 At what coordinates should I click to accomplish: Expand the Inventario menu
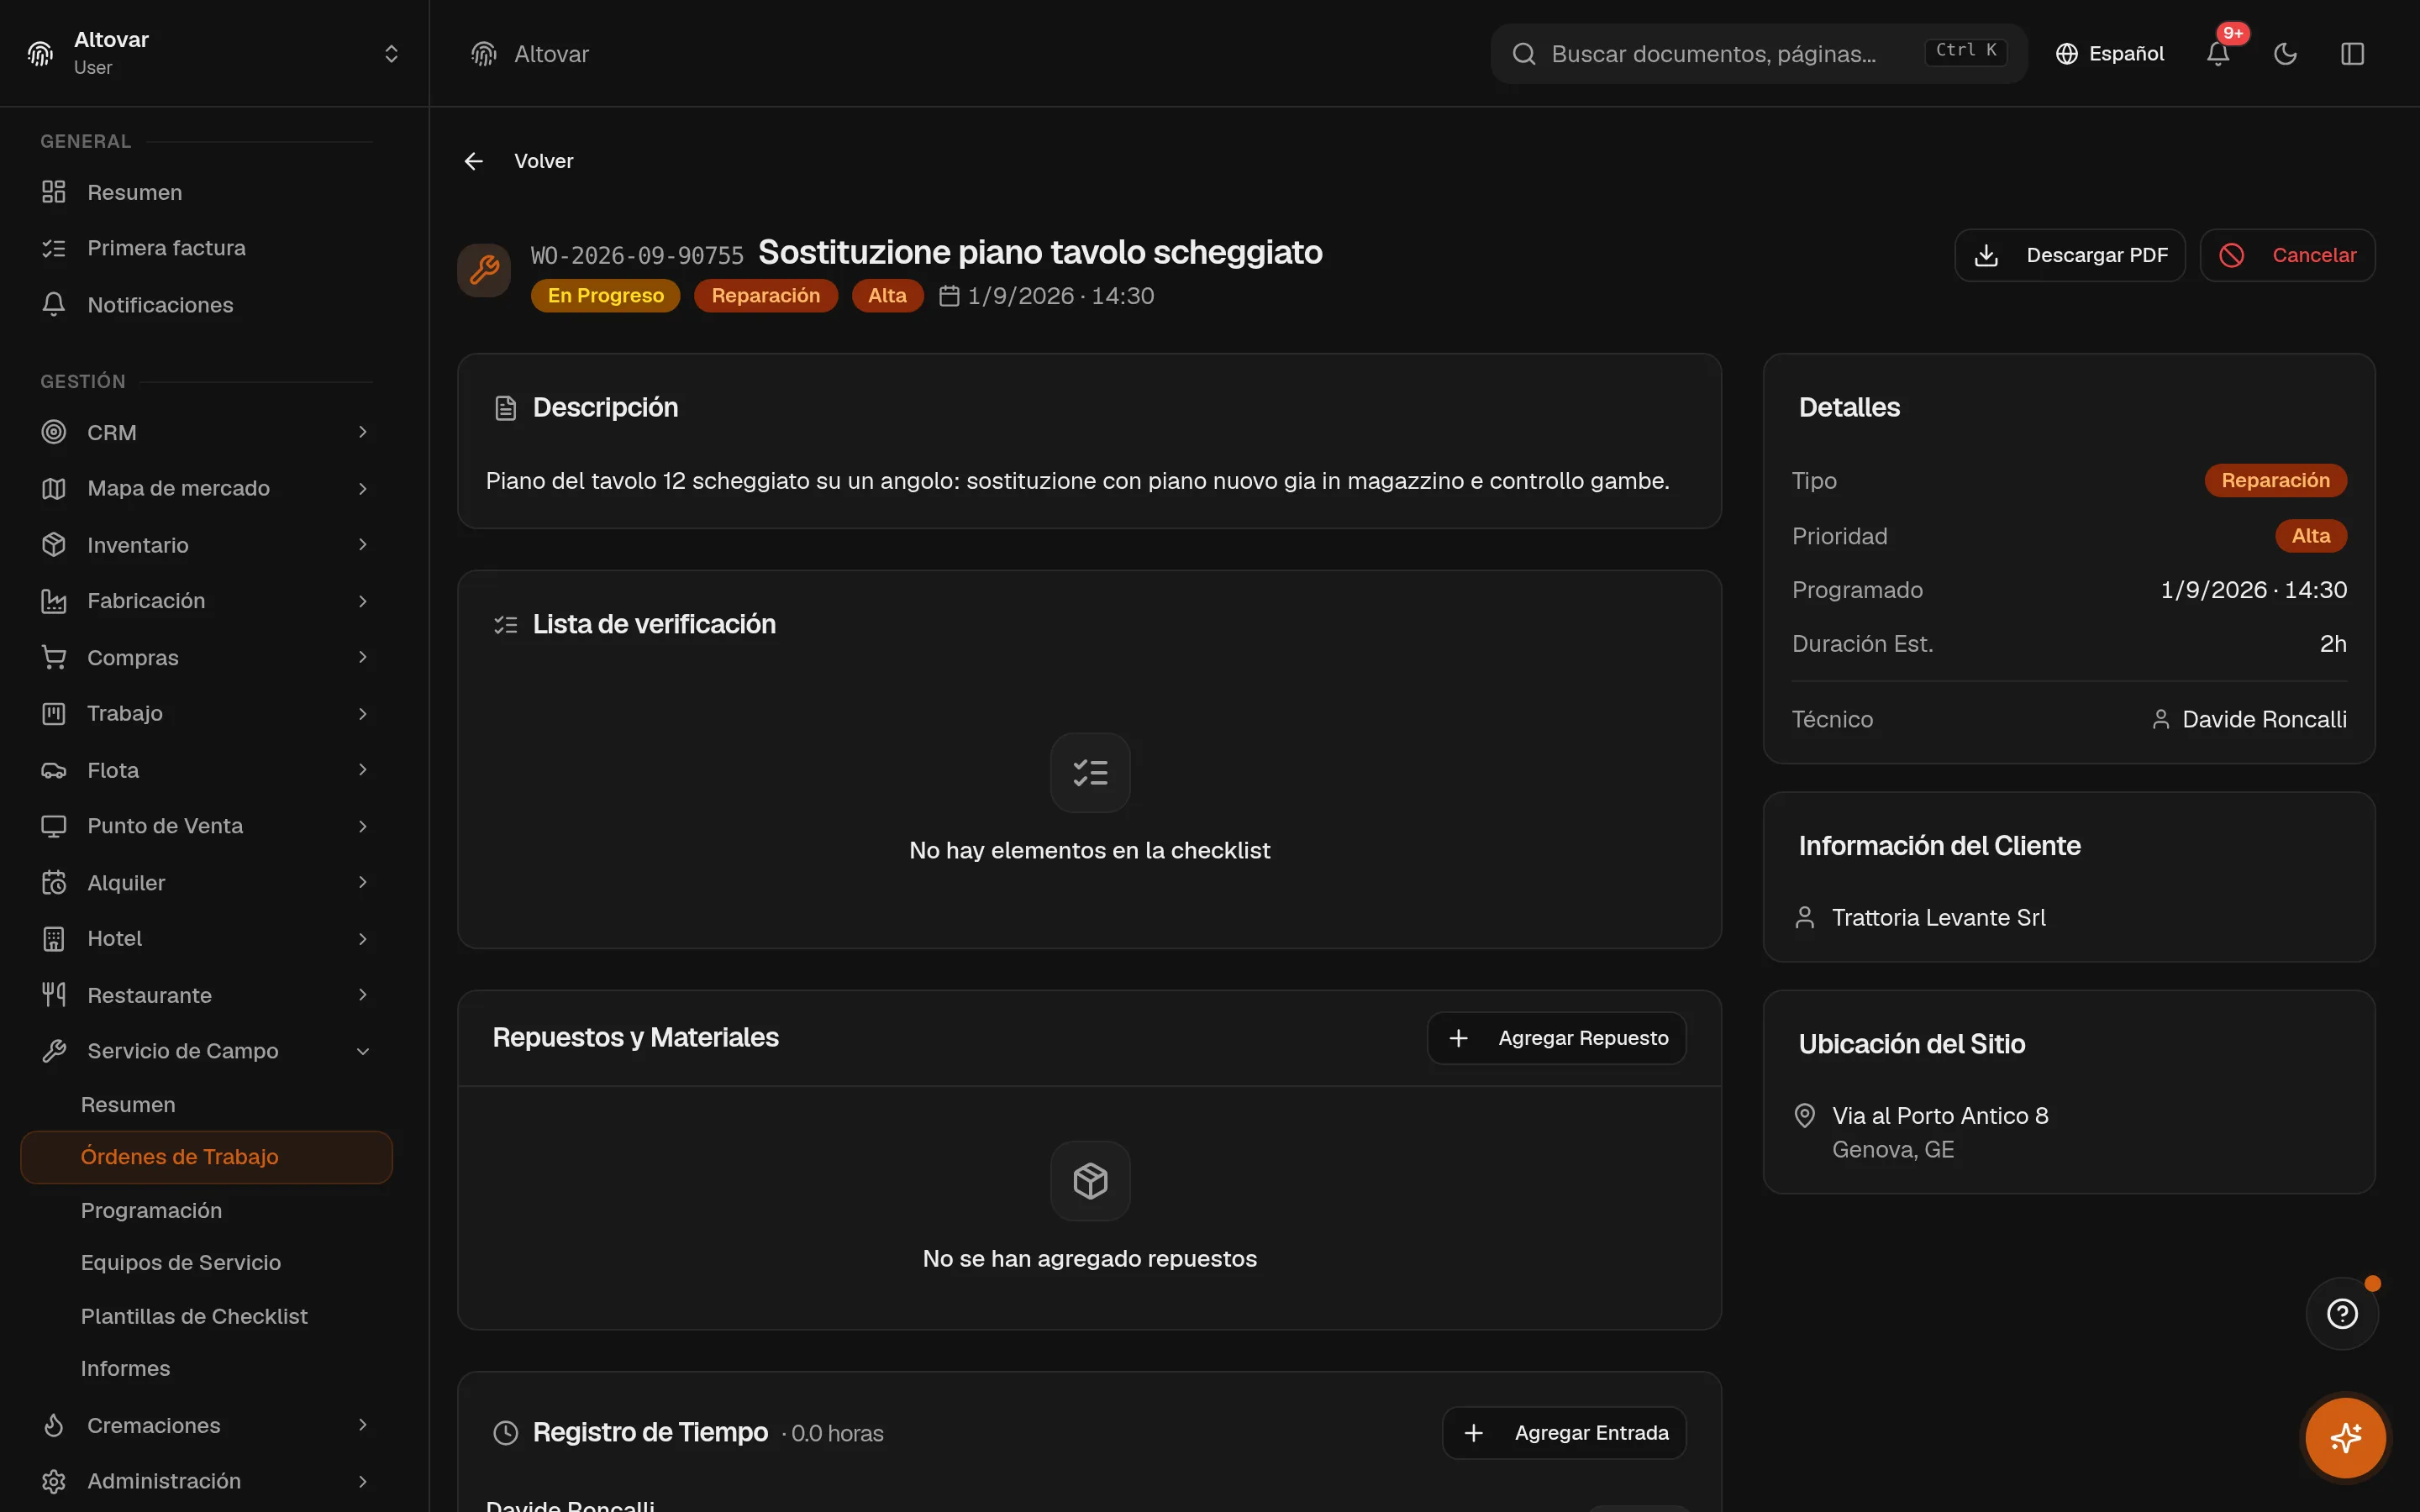point(206,545)
